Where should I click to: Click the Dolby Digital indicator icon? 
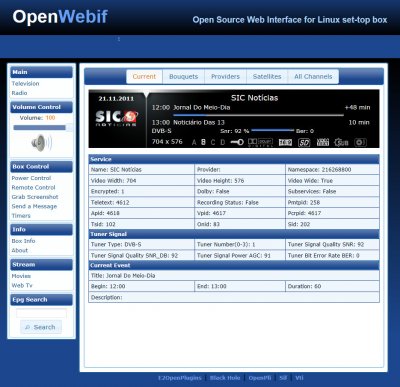260,142
